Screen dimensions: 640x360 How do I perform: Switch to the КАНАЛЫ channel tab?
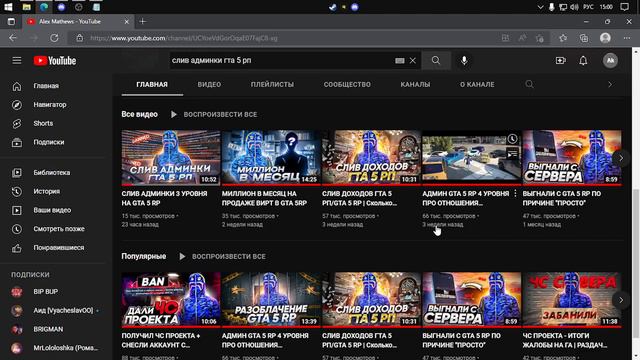click(x=415, y=84)
